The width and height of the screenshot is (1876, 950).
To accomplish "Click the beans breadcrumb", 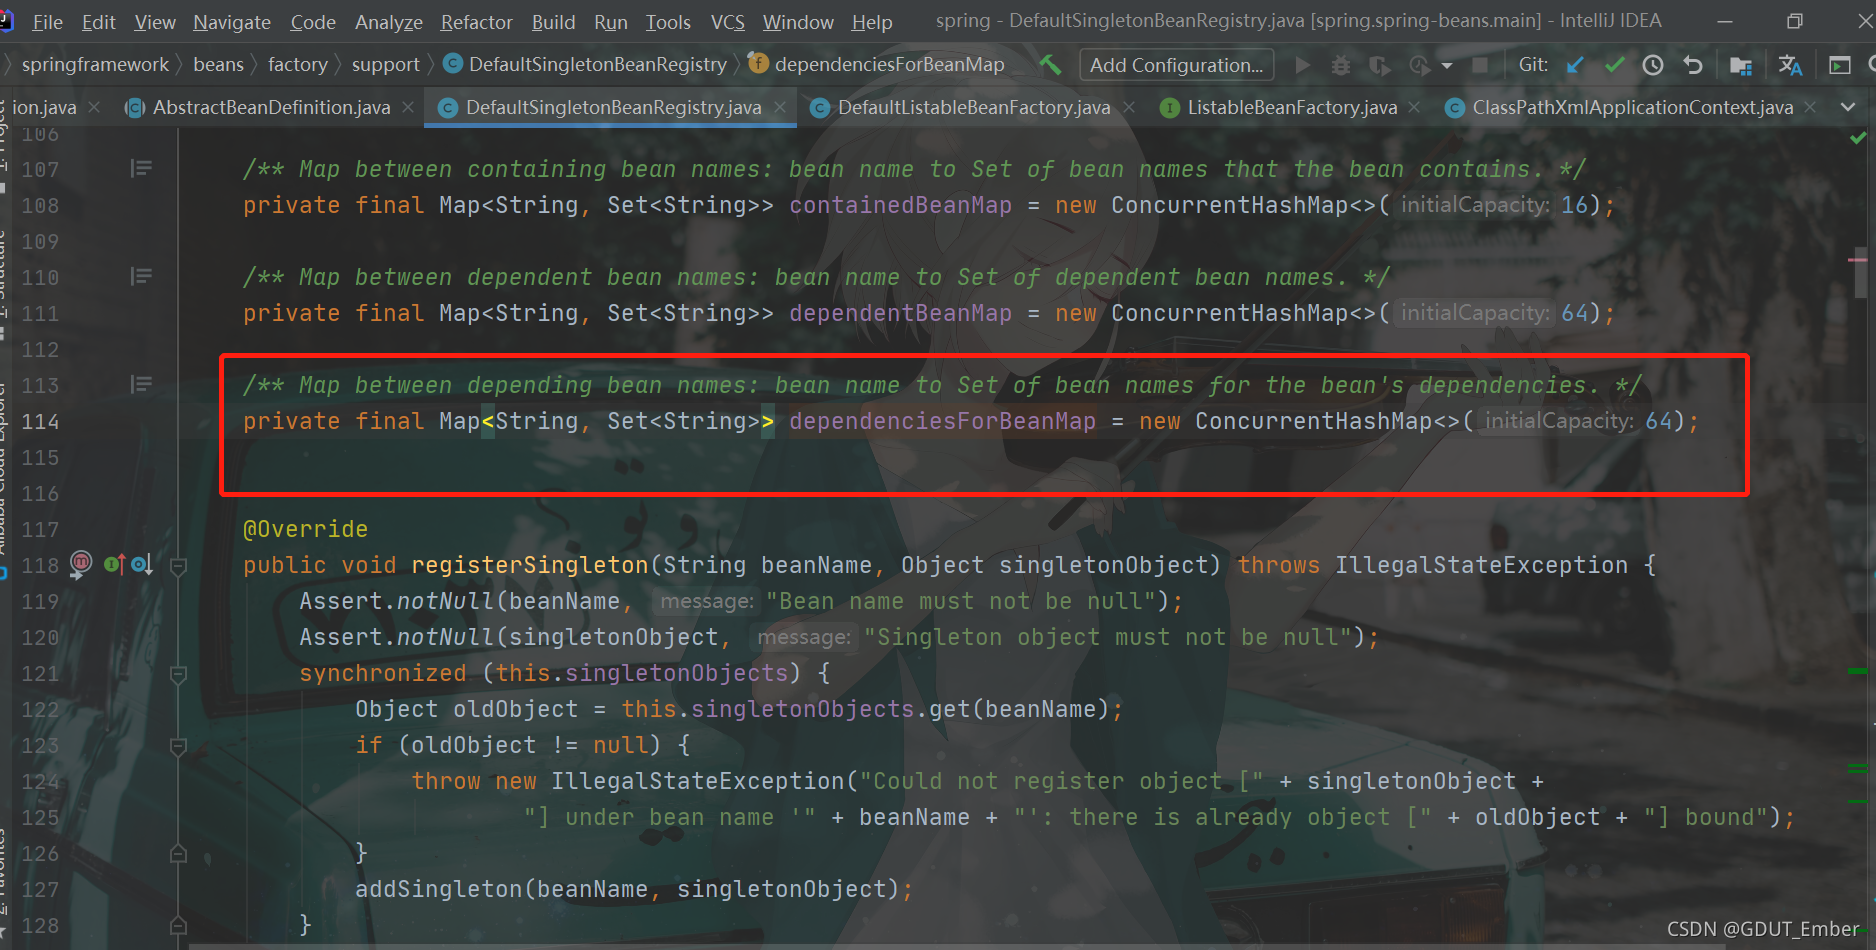I will (x=218, y=64).
